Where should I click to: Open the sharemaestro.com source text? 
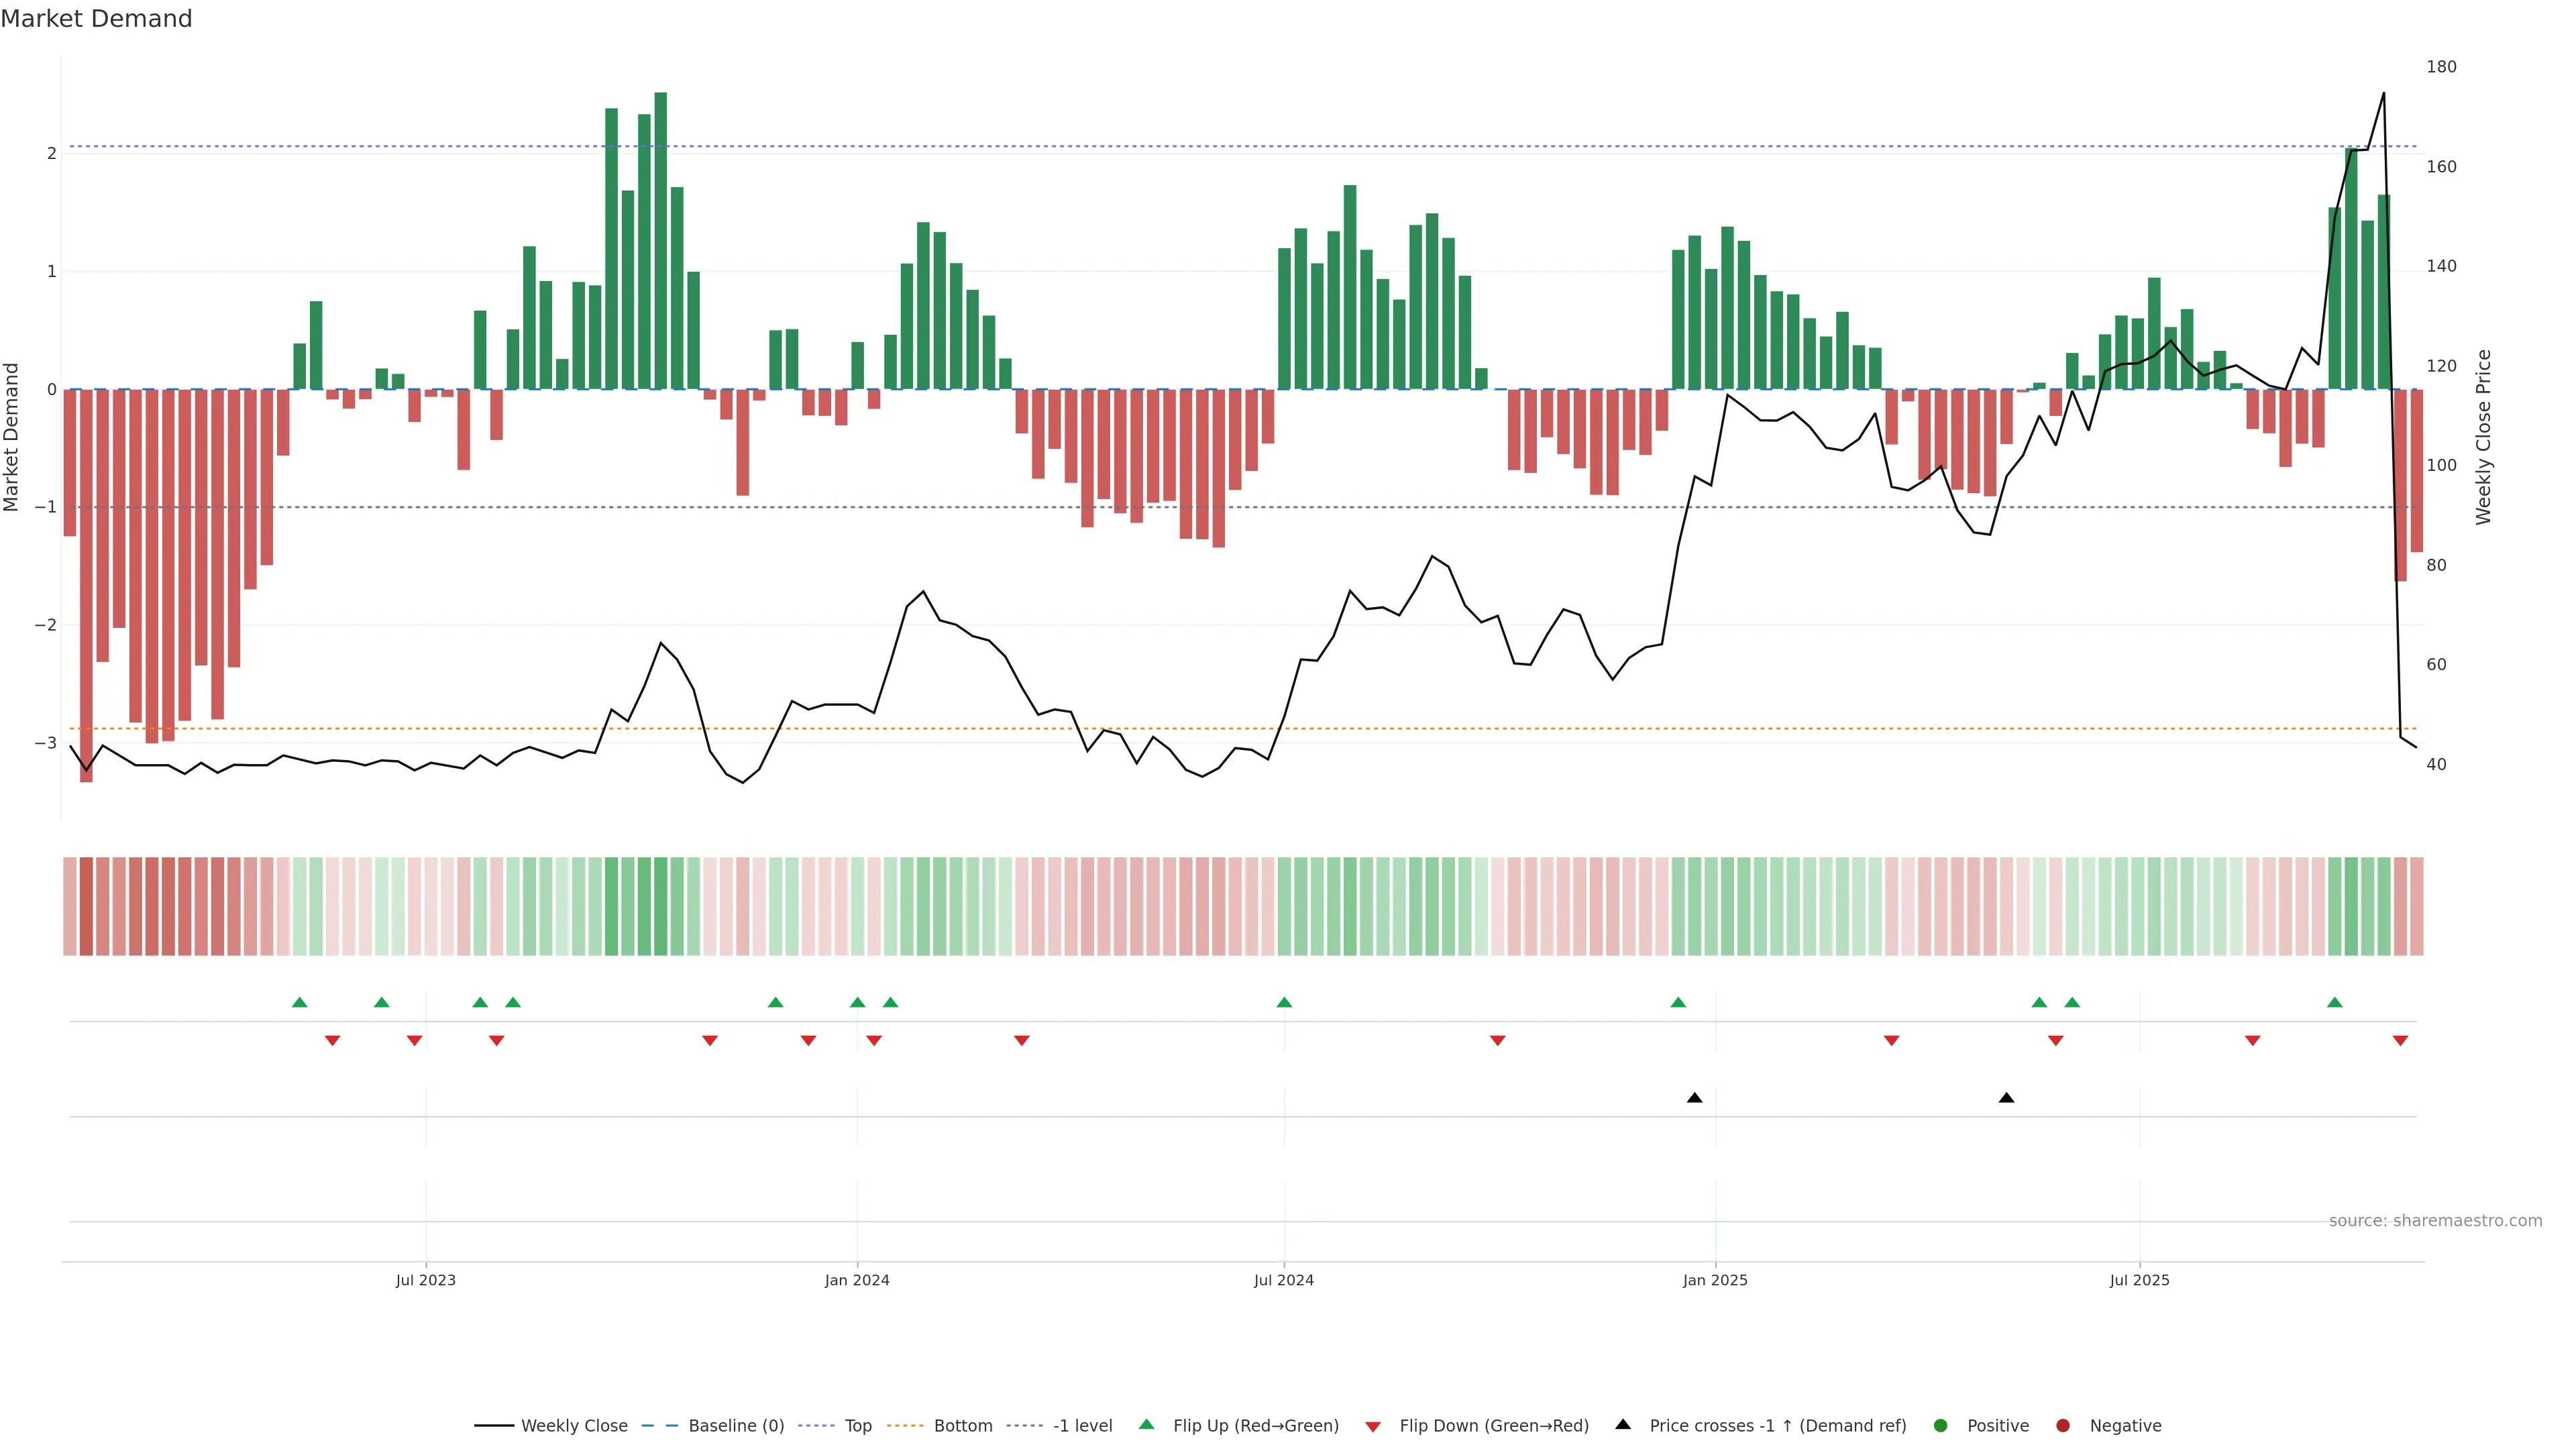coord(2435,1221)
